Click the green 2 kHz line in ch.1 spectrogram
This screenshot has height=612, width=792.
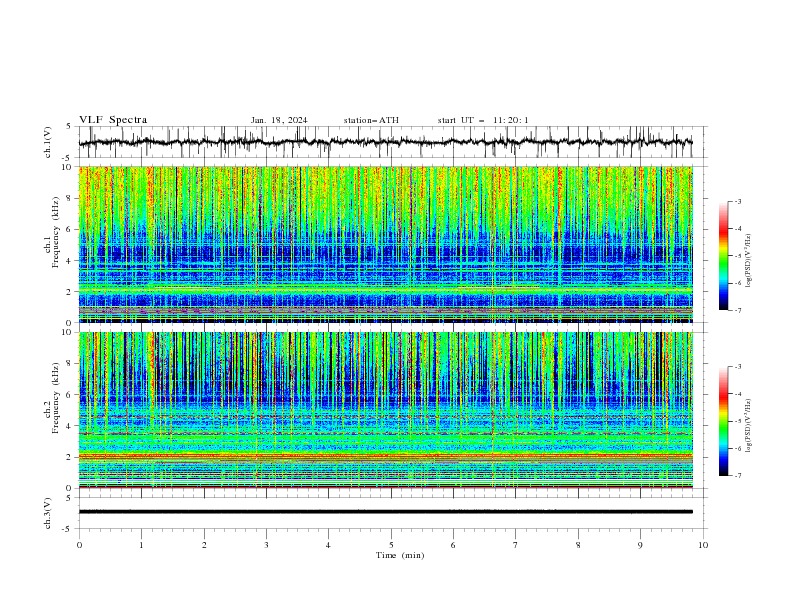(x=385, y=289)
